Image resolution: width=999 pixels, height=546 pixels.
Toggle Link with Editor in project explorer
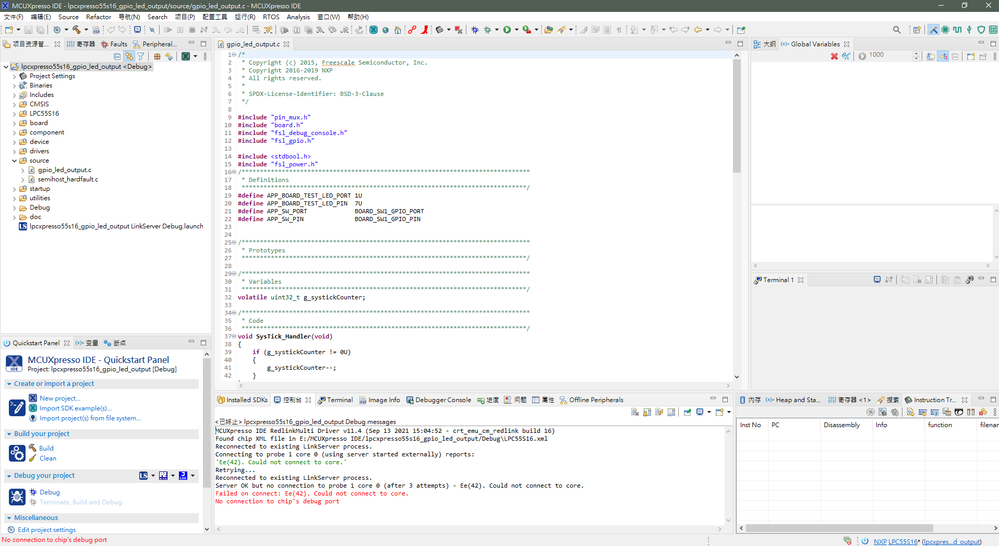129,56
